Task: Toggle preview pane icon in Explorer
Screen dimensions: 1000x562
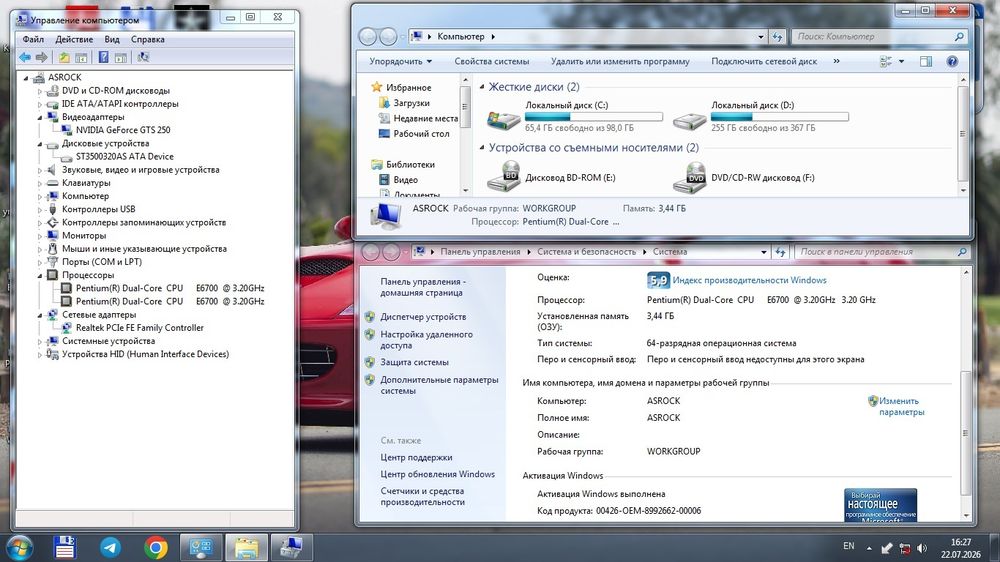Action: pos(926,61)
